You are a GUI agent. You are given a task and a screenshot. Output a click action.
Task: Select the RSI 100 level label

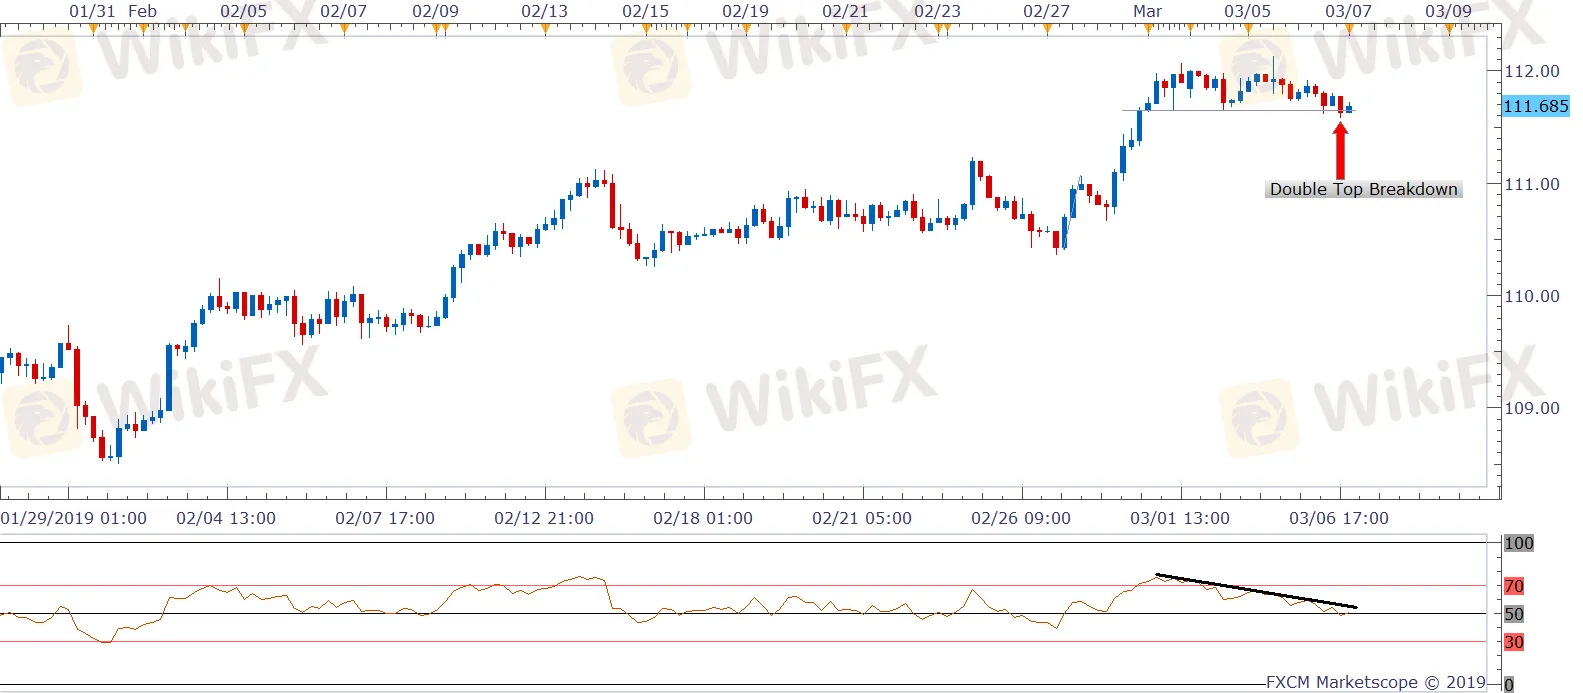click(1518, 543)
